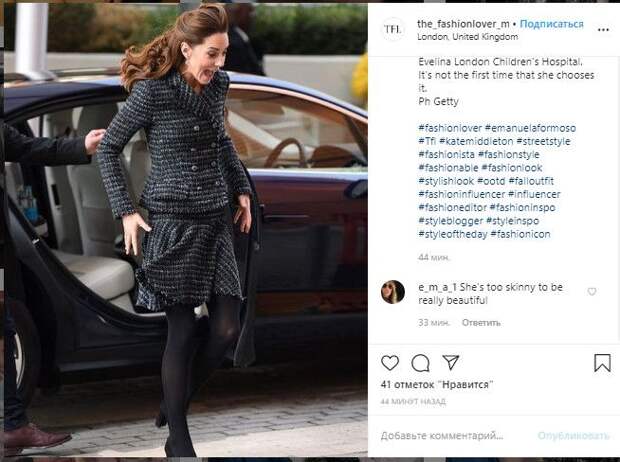Follow account via Подписаться link
This screenshot has height=462, width=620.
pyautogui.click(x=552, y=24)
